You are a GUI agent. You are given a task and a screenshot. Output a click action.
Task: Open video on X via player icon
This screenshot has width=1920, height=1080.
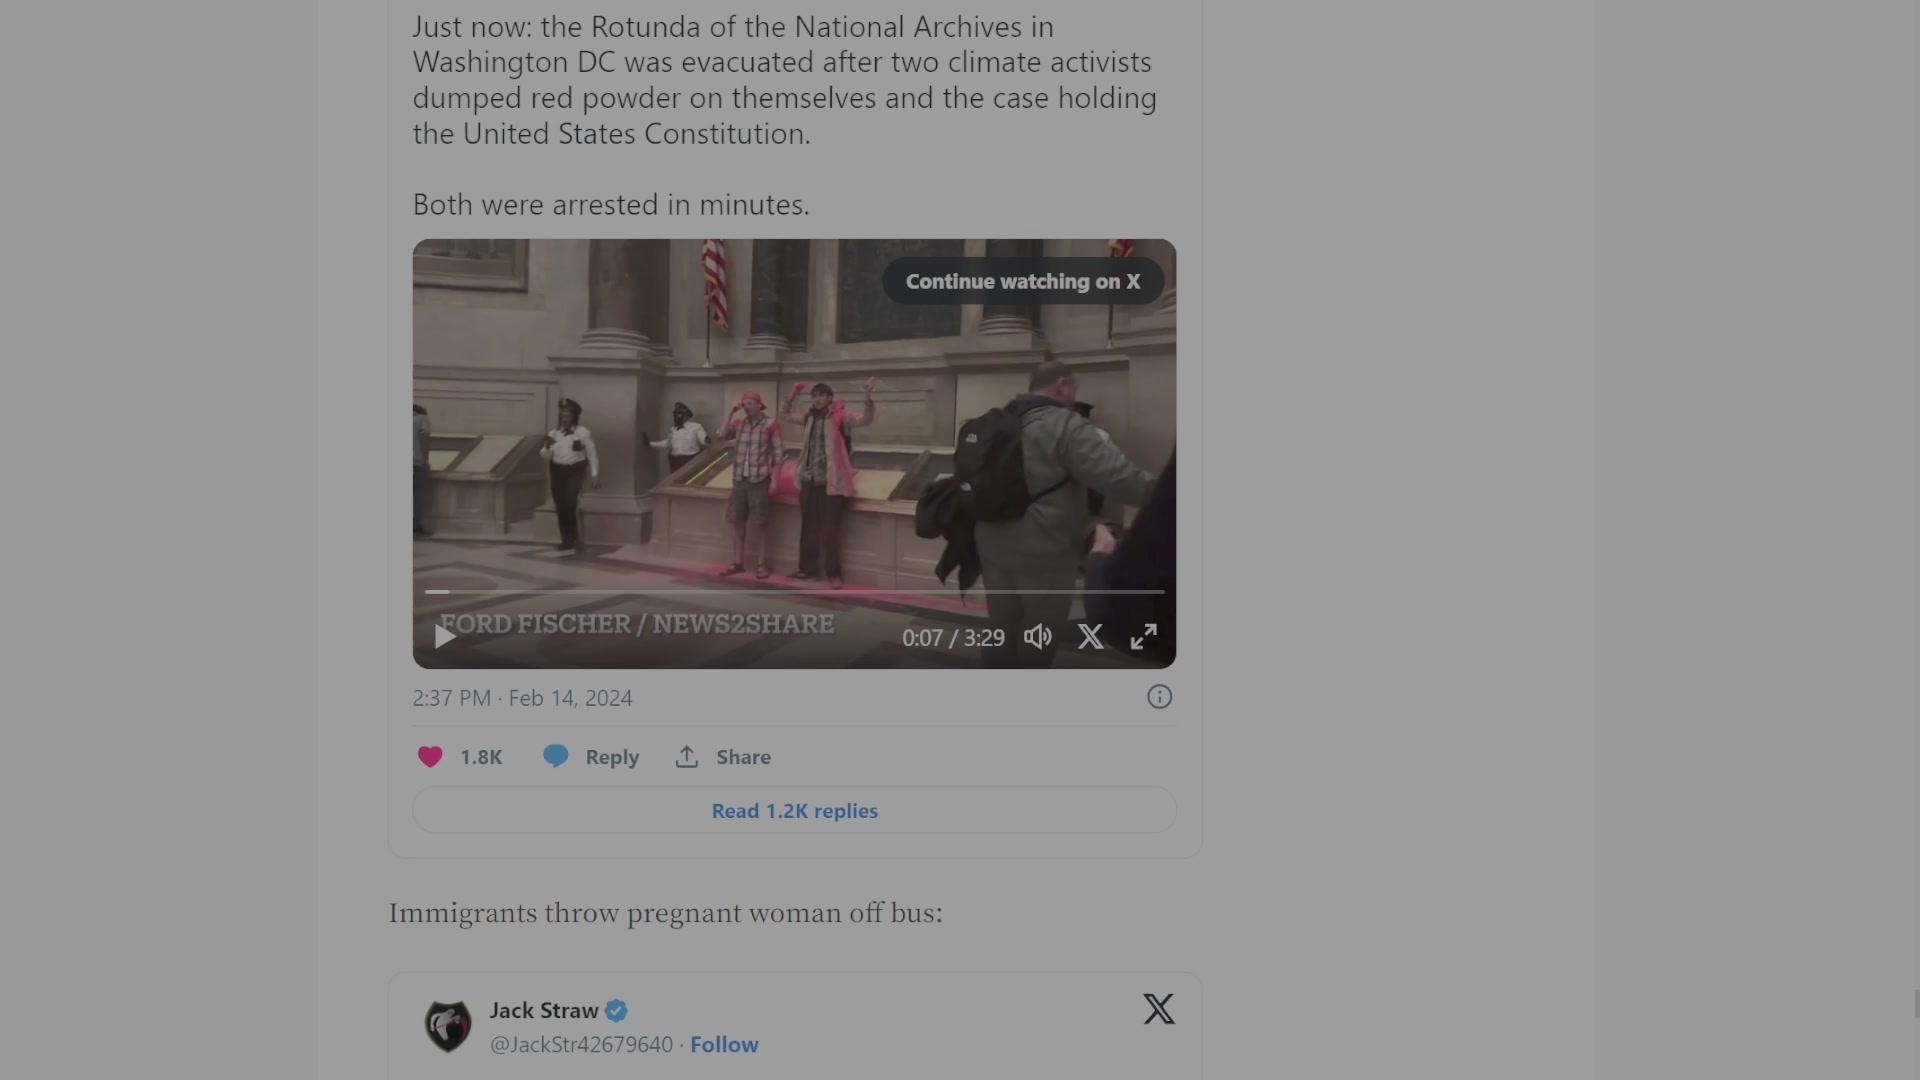1091,637
